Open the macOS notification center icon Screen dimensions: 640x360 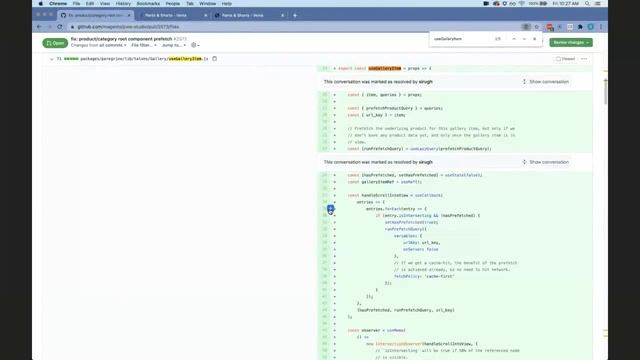pyautogui.click(x=598, y=4)
